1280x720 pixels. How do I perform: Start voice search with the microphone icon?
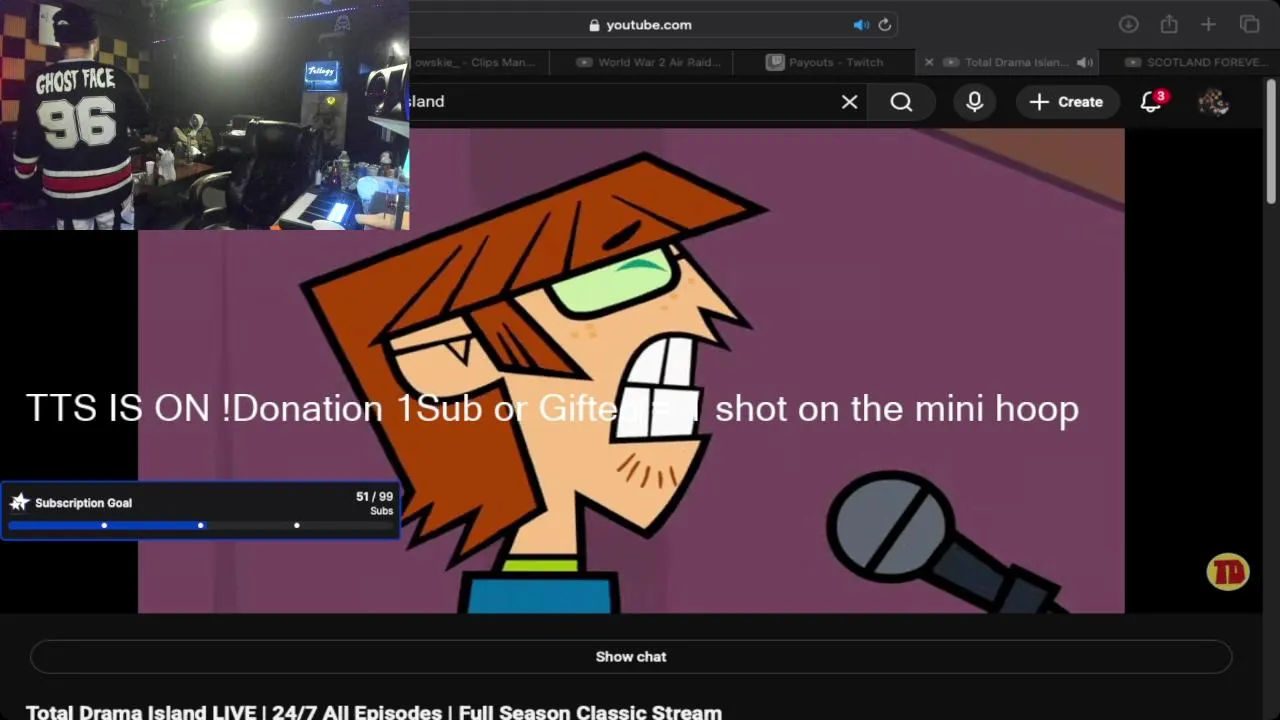[x=974, y=102]
